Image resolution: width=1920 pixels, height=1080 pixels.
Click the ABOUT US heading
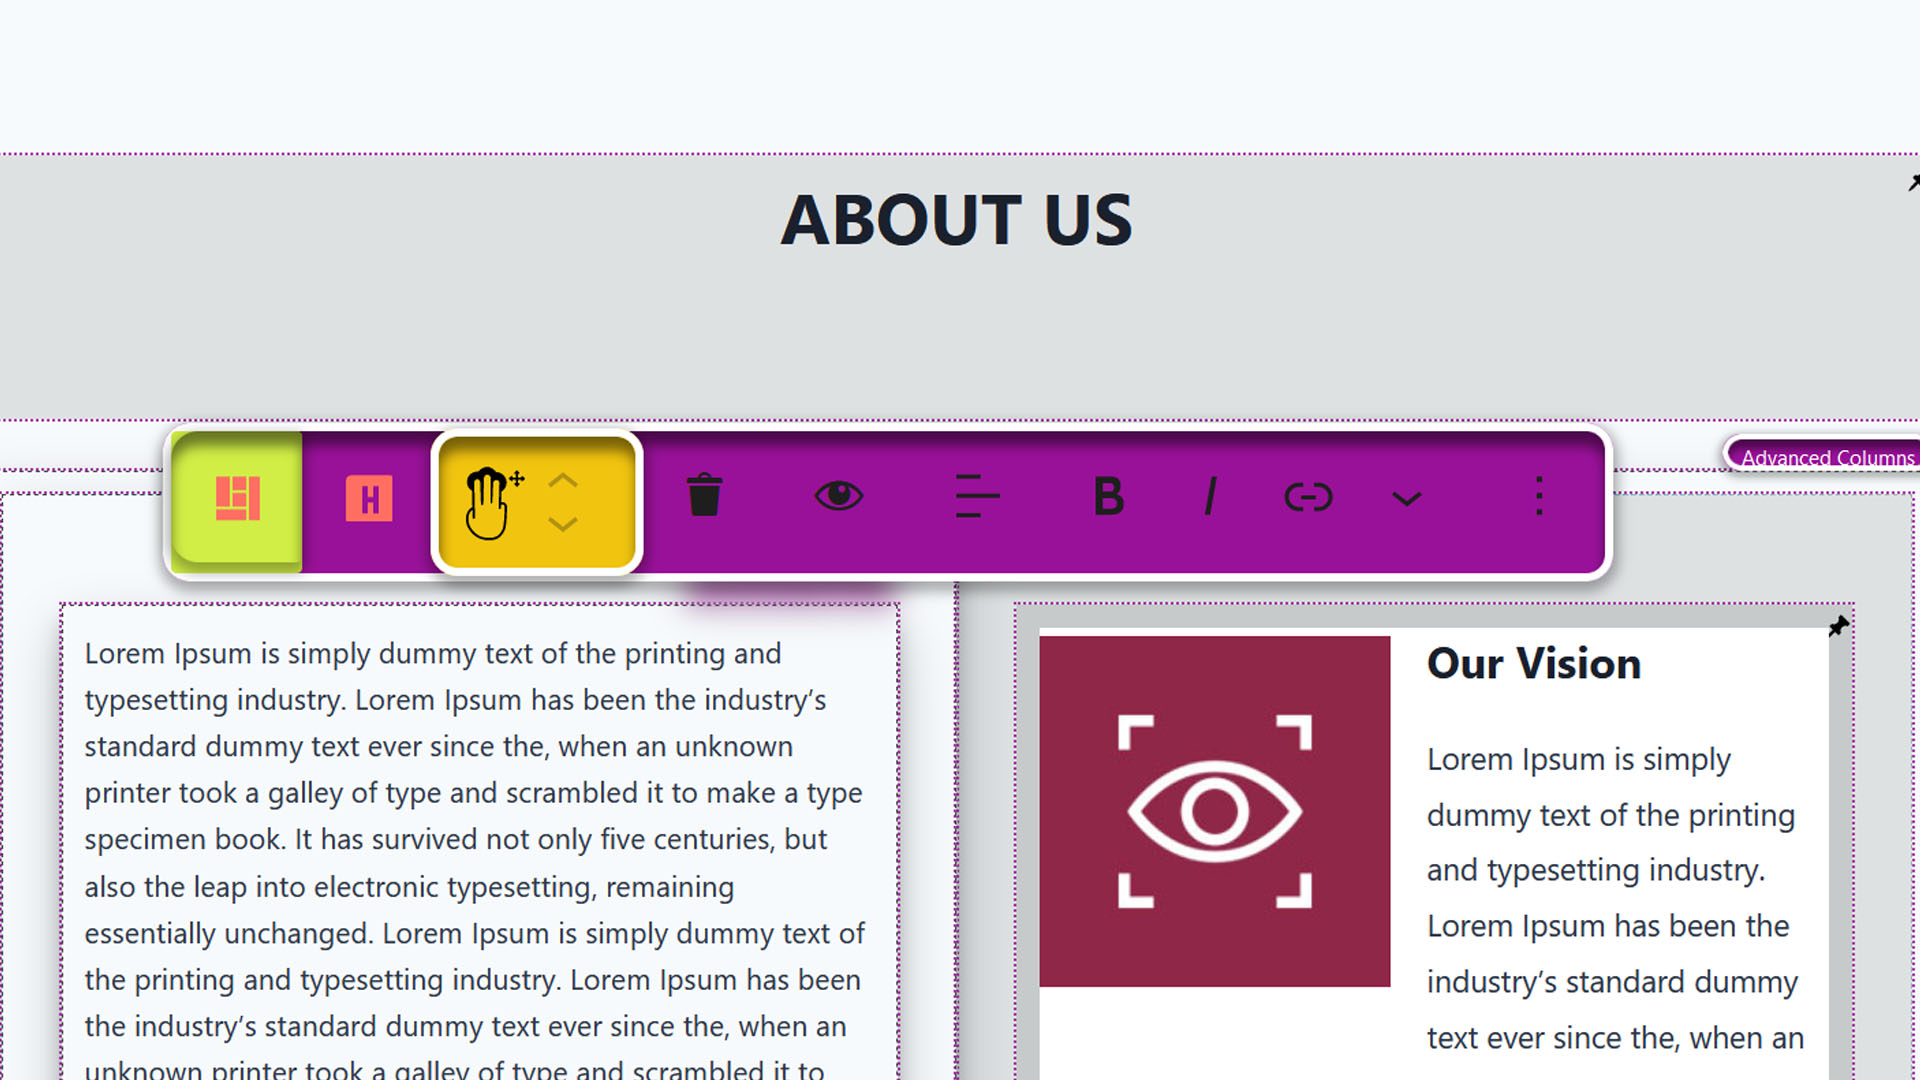[x=957, y=220]
